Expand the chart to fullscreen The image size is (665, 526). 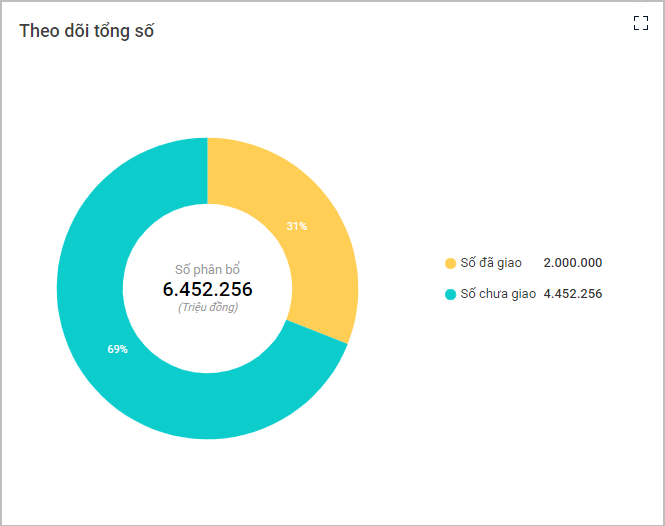pos(641,24)
